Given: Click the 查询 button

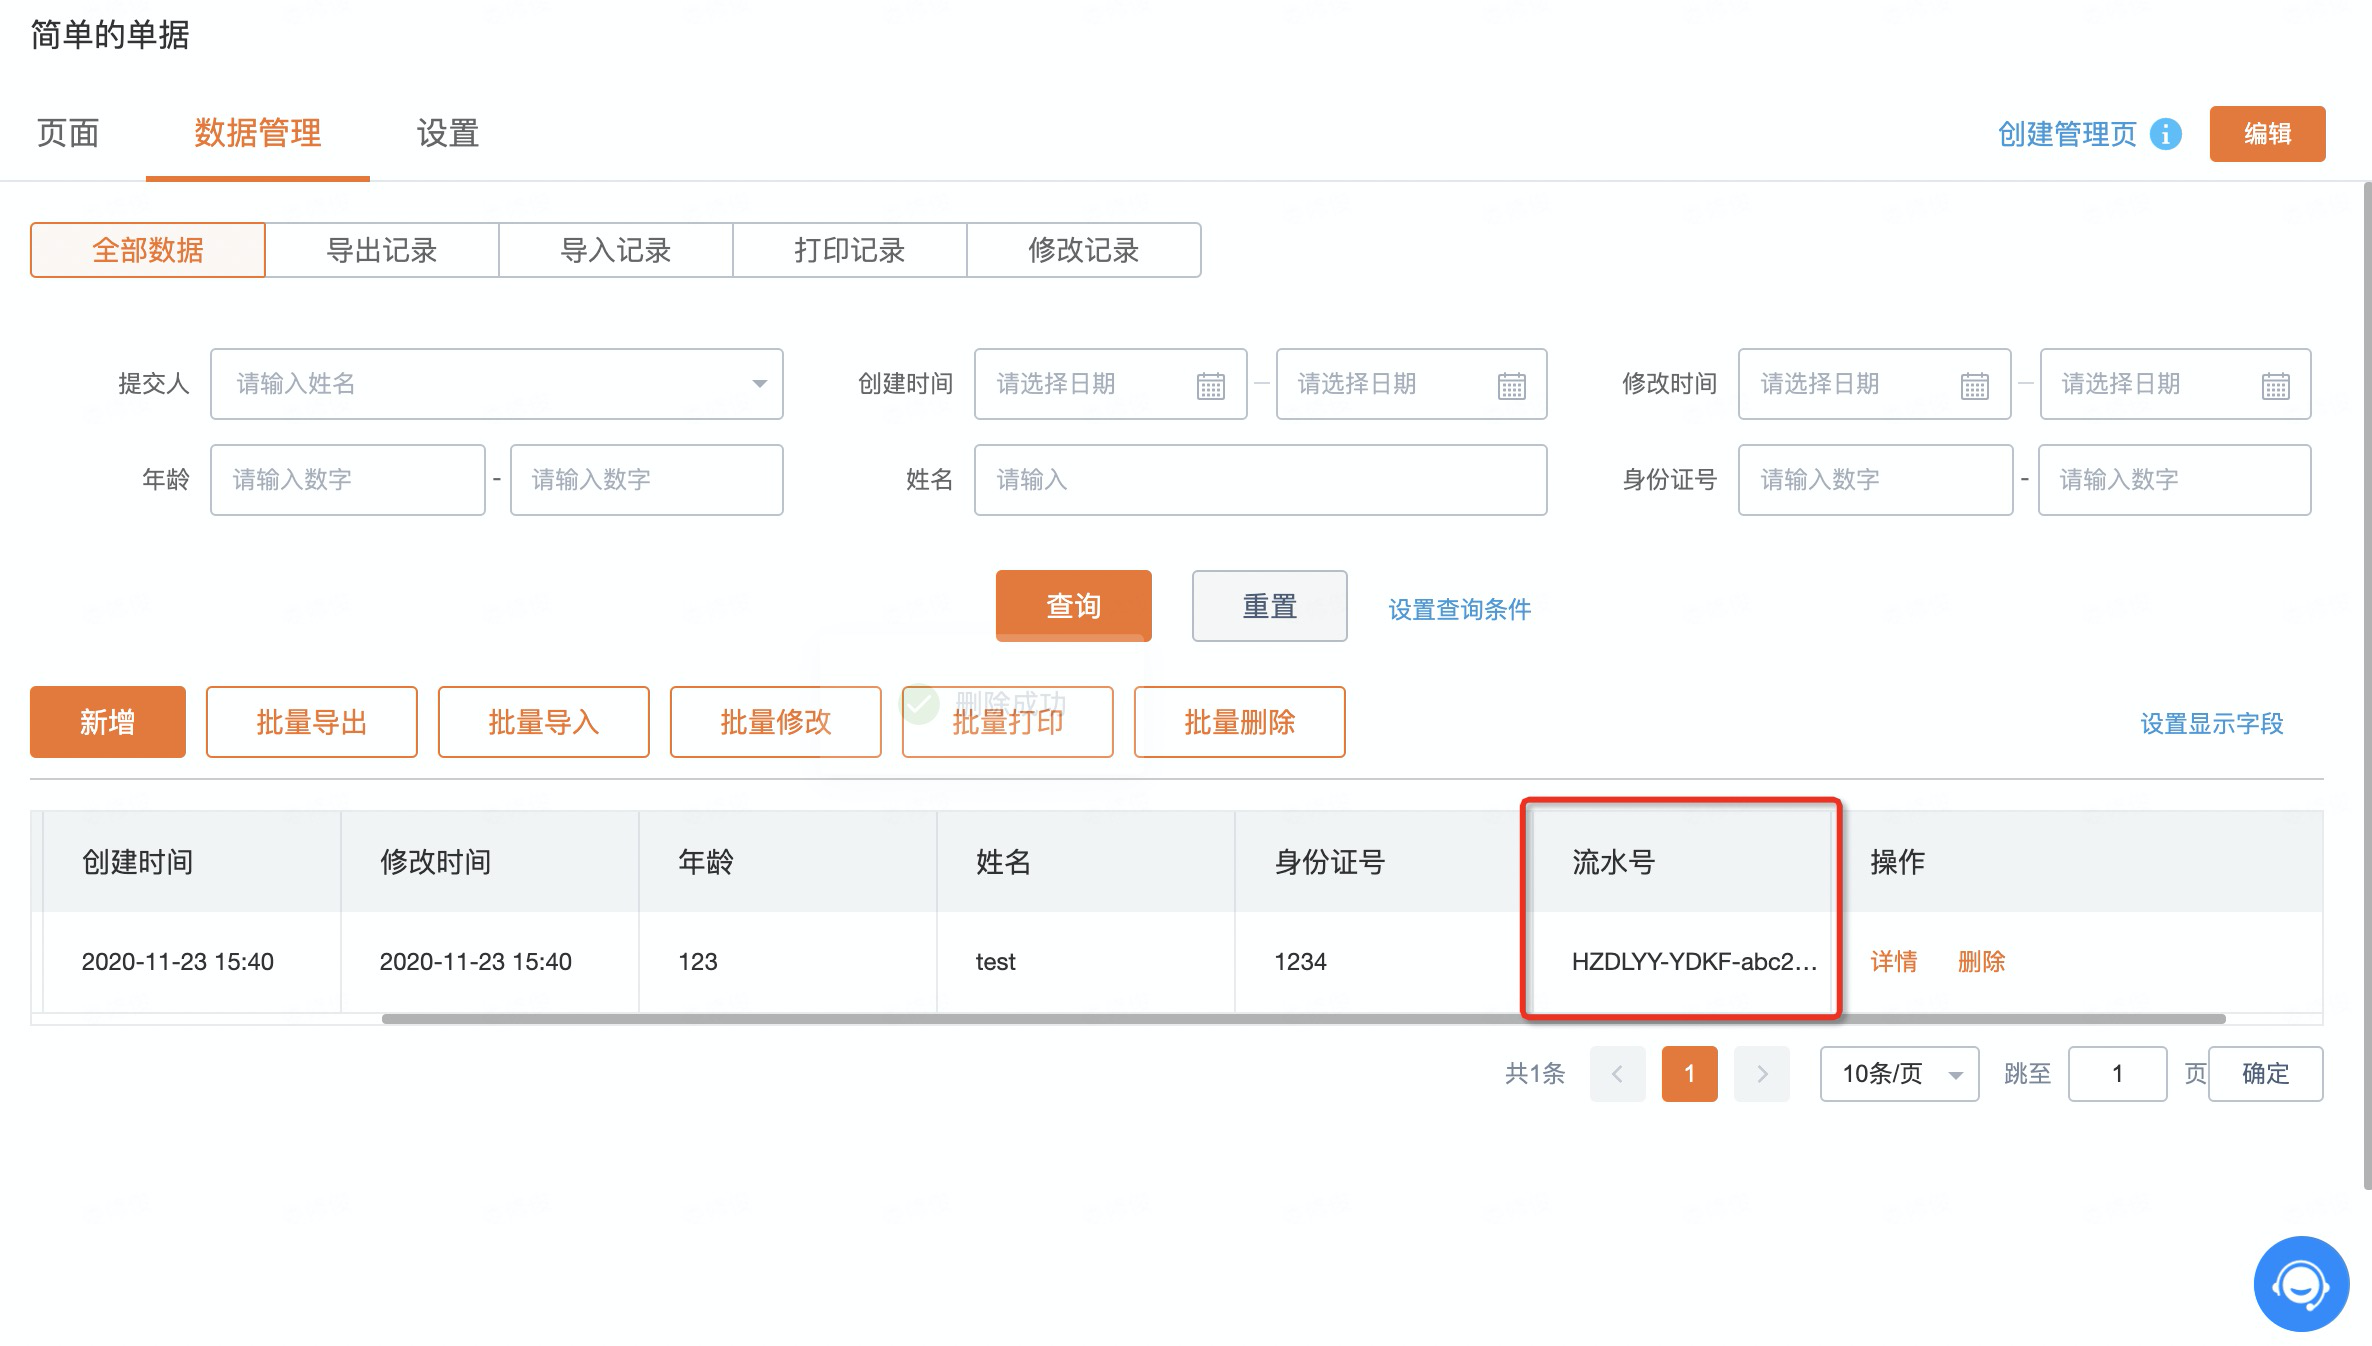Looking at the screenshot, I should point(1073,606).
